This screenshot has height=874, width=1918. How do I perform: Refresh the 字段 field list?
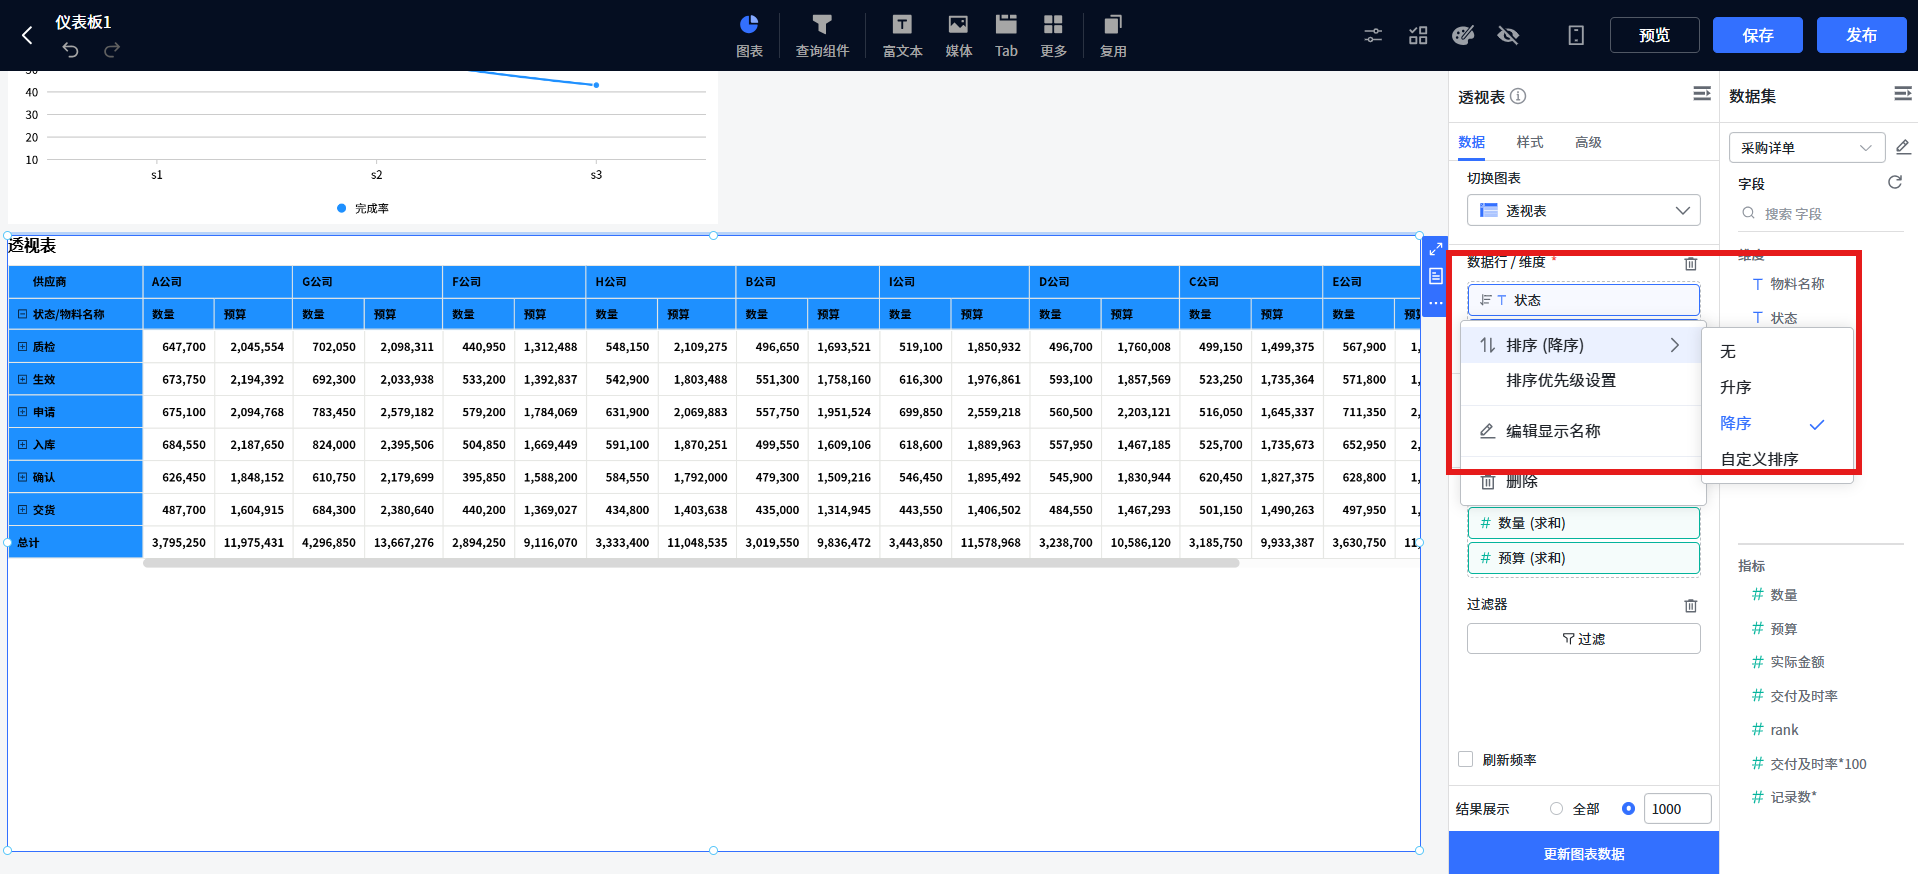pos(1894,182)
